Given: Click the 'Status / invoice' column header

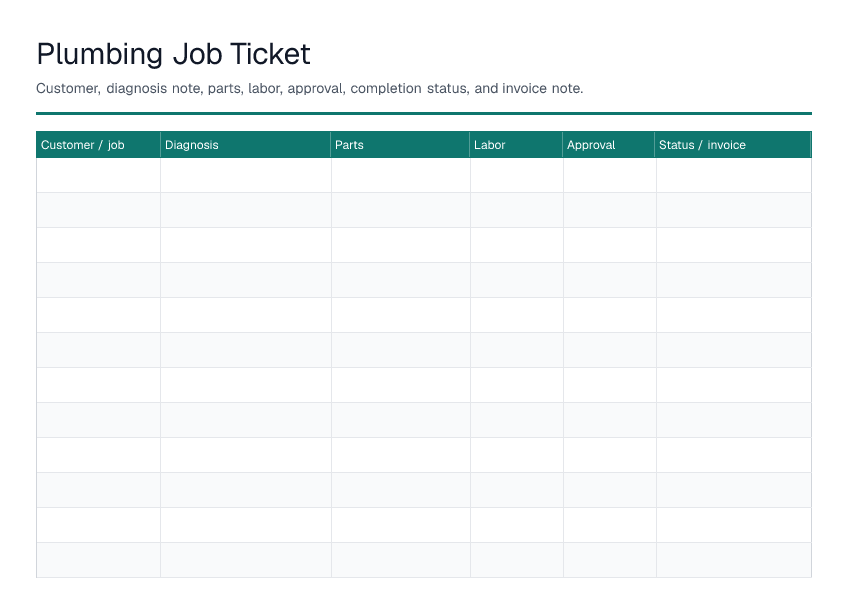Looking at the screenshot, I should coord(733,144).
